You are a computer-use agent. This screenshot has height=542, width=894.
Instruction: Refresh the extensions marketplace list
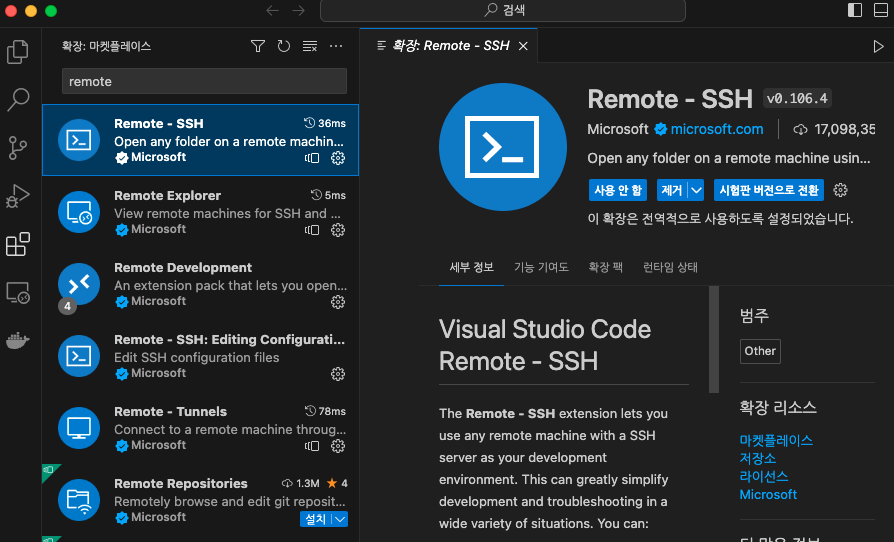[283, 46]
